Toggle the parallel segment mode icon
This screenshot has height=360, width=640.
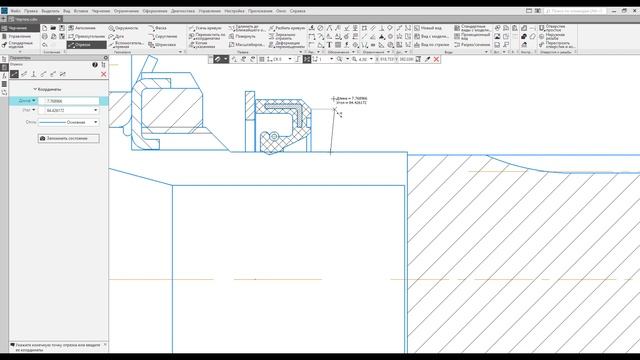pyautogui.click(x=24, y=74)
